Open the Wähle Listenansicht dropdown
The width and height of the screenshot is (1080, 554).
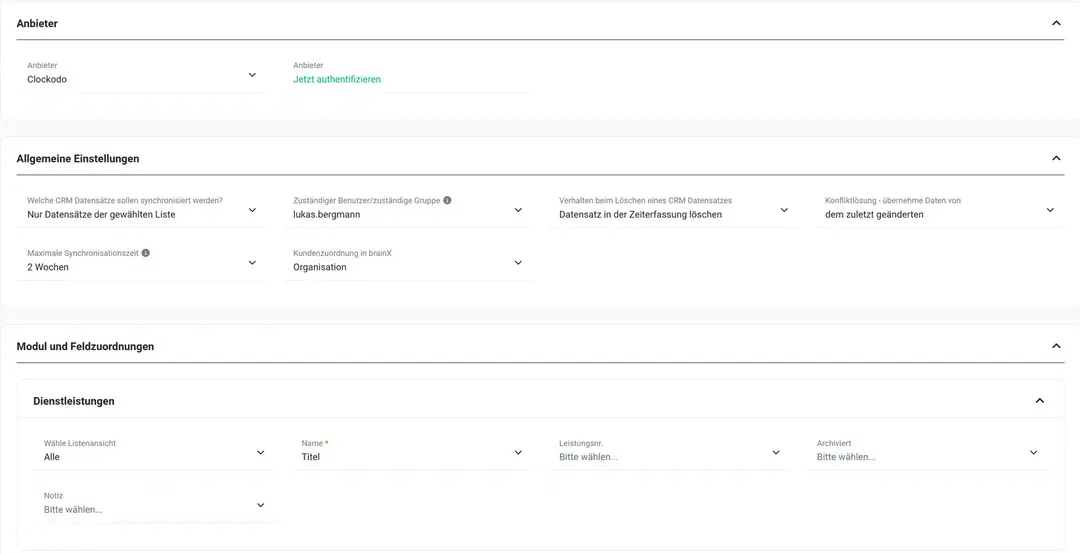point(154,452)
